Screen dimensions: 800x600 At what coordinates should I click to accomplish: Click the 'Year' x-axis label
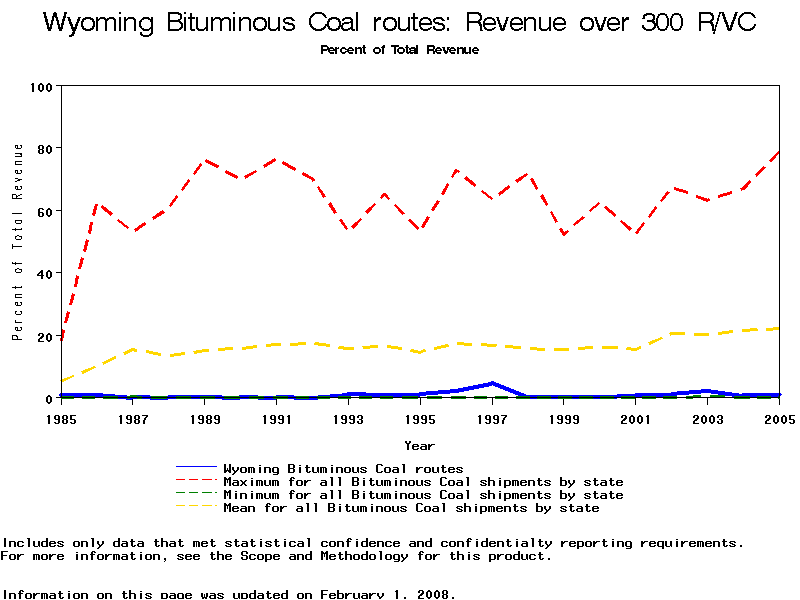tap(419, 445)
